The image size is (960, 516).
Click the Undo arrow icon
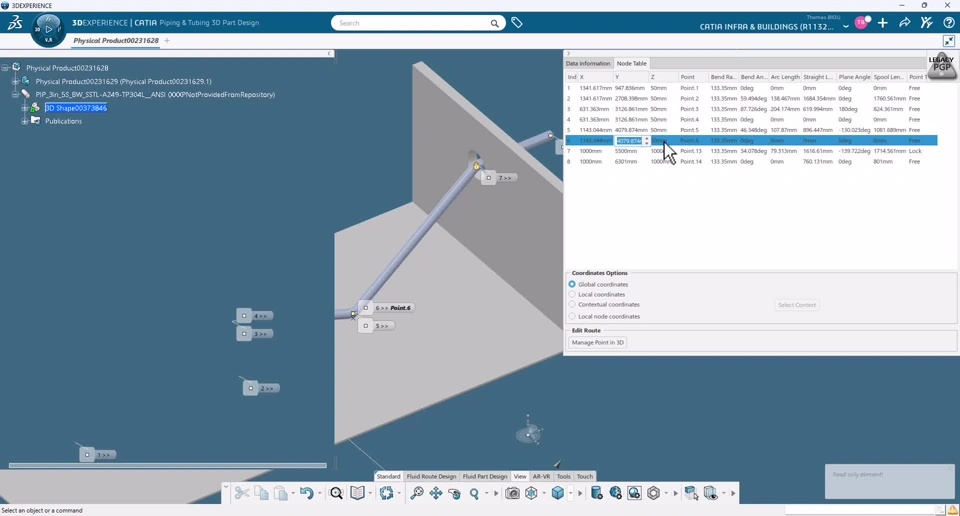[306, 493]
